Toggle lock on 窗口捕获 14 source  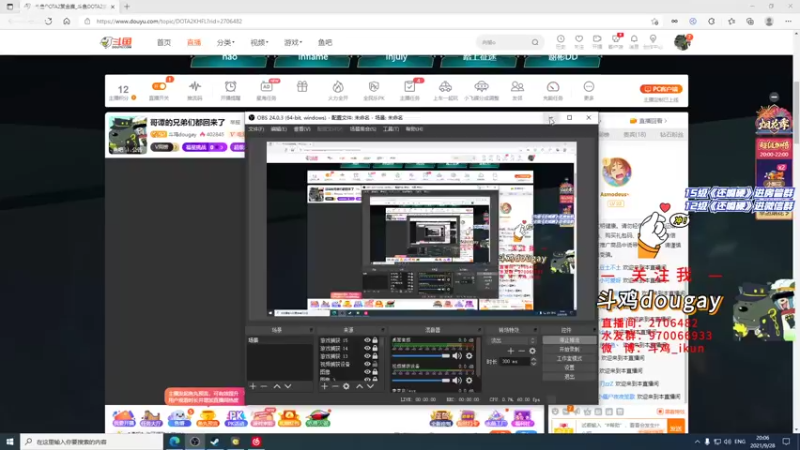(x=375, y=348)
